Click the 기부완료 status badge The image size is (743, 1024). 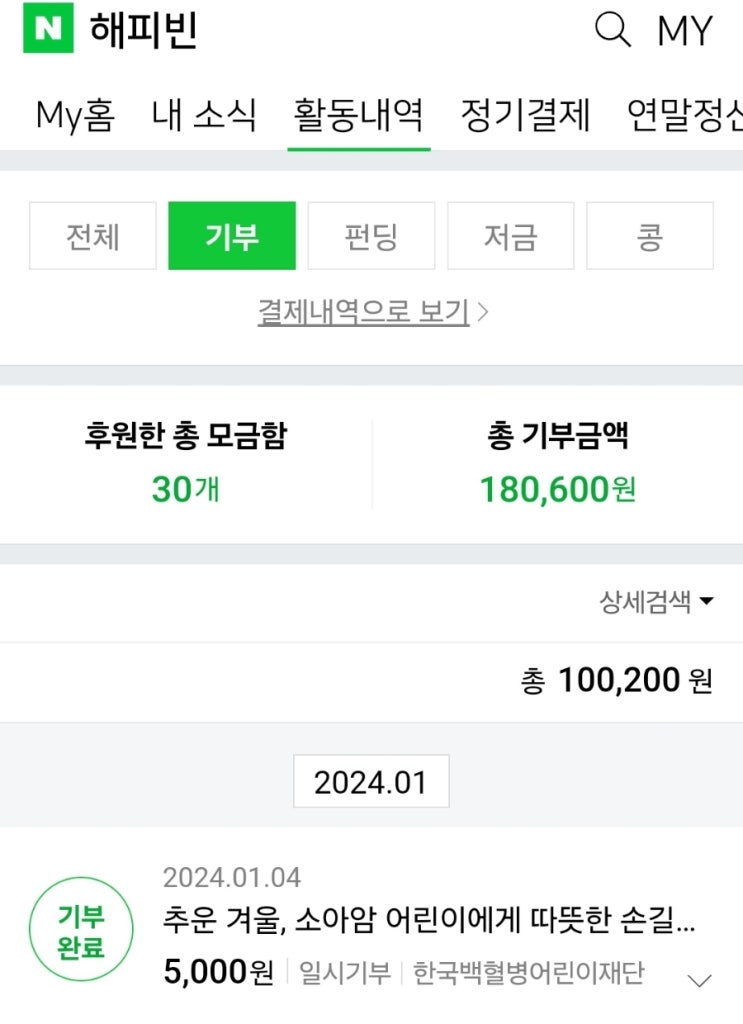tap(81, 931)
